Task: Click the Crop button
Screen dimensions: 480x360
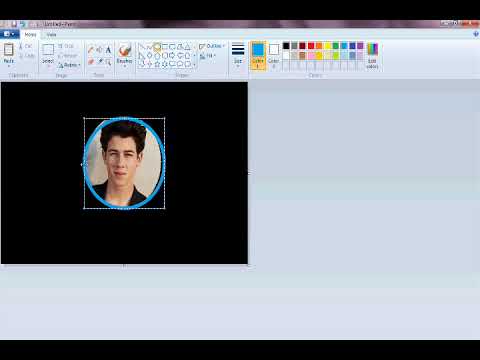Action: [x=66, y=46]
